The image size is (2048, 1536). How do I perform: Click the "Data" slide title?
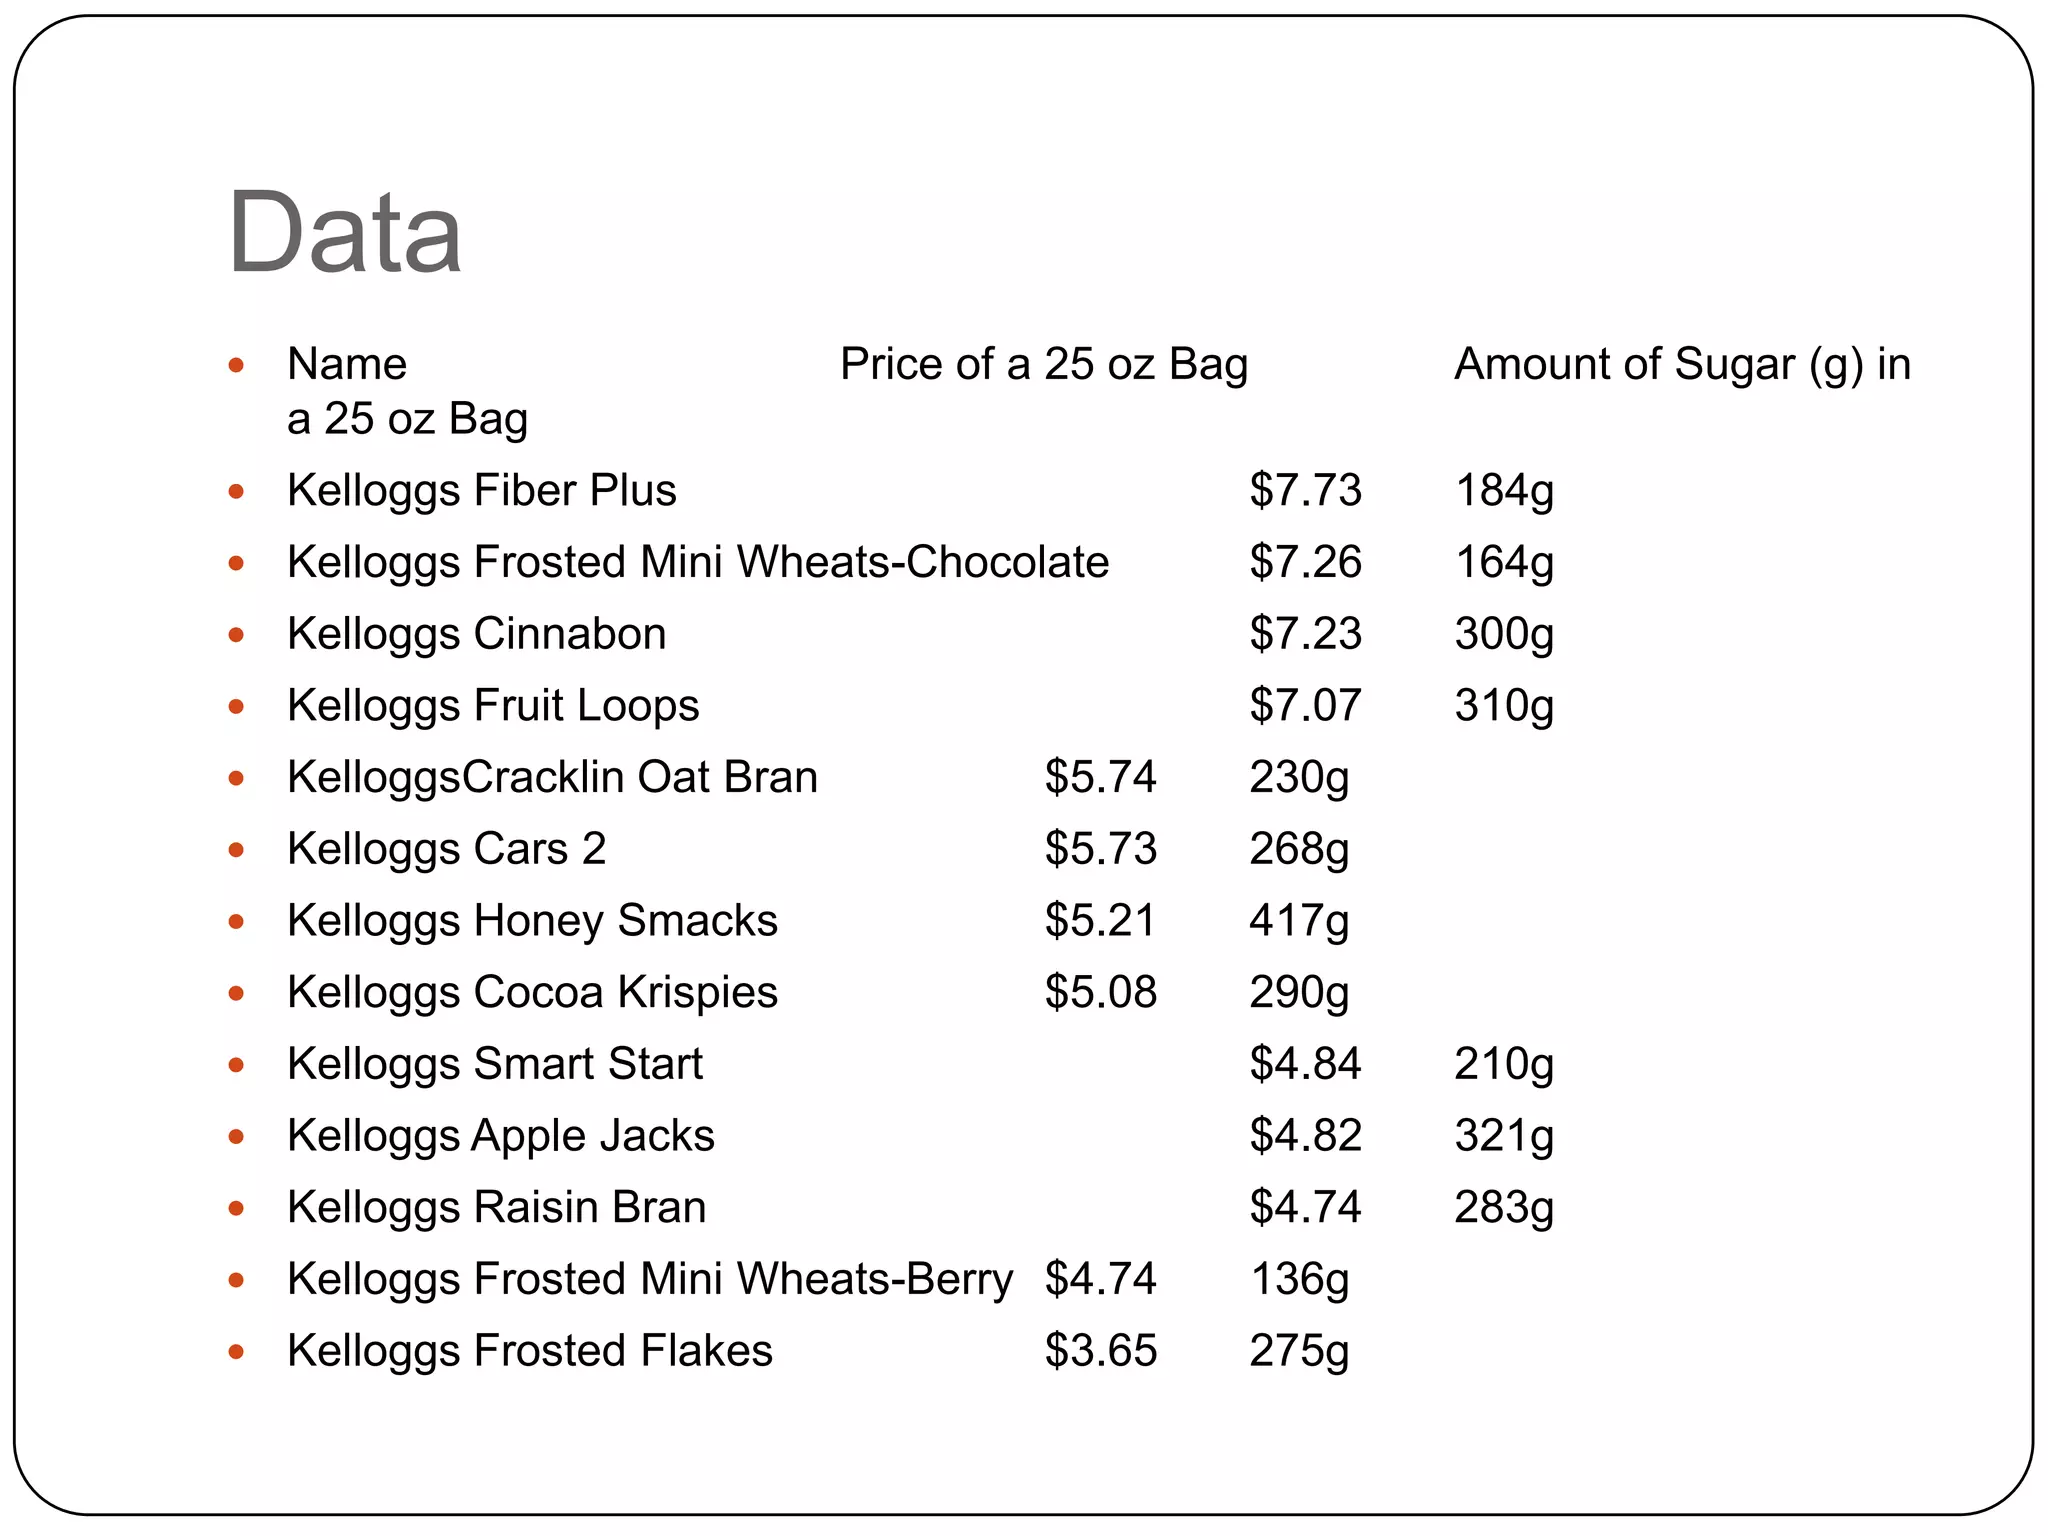[345, 233]
